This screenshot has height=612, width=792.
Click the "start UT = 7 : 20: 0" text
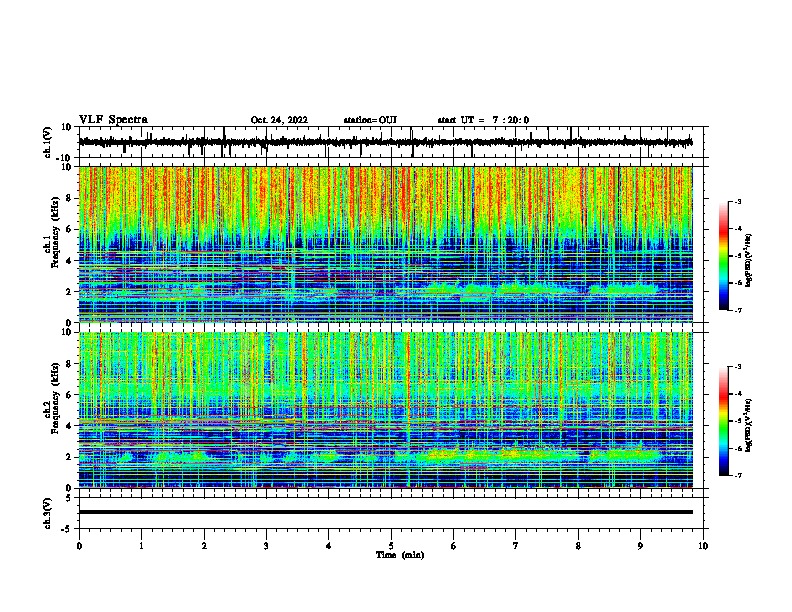483,120
